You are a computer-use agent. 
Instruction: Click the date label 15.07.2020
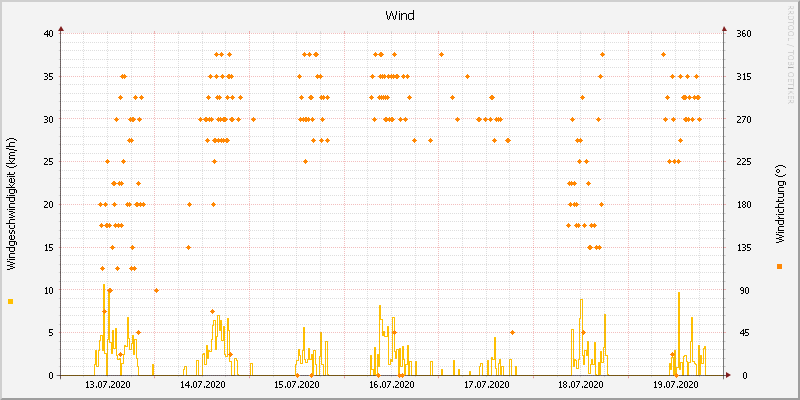[297, 385]
